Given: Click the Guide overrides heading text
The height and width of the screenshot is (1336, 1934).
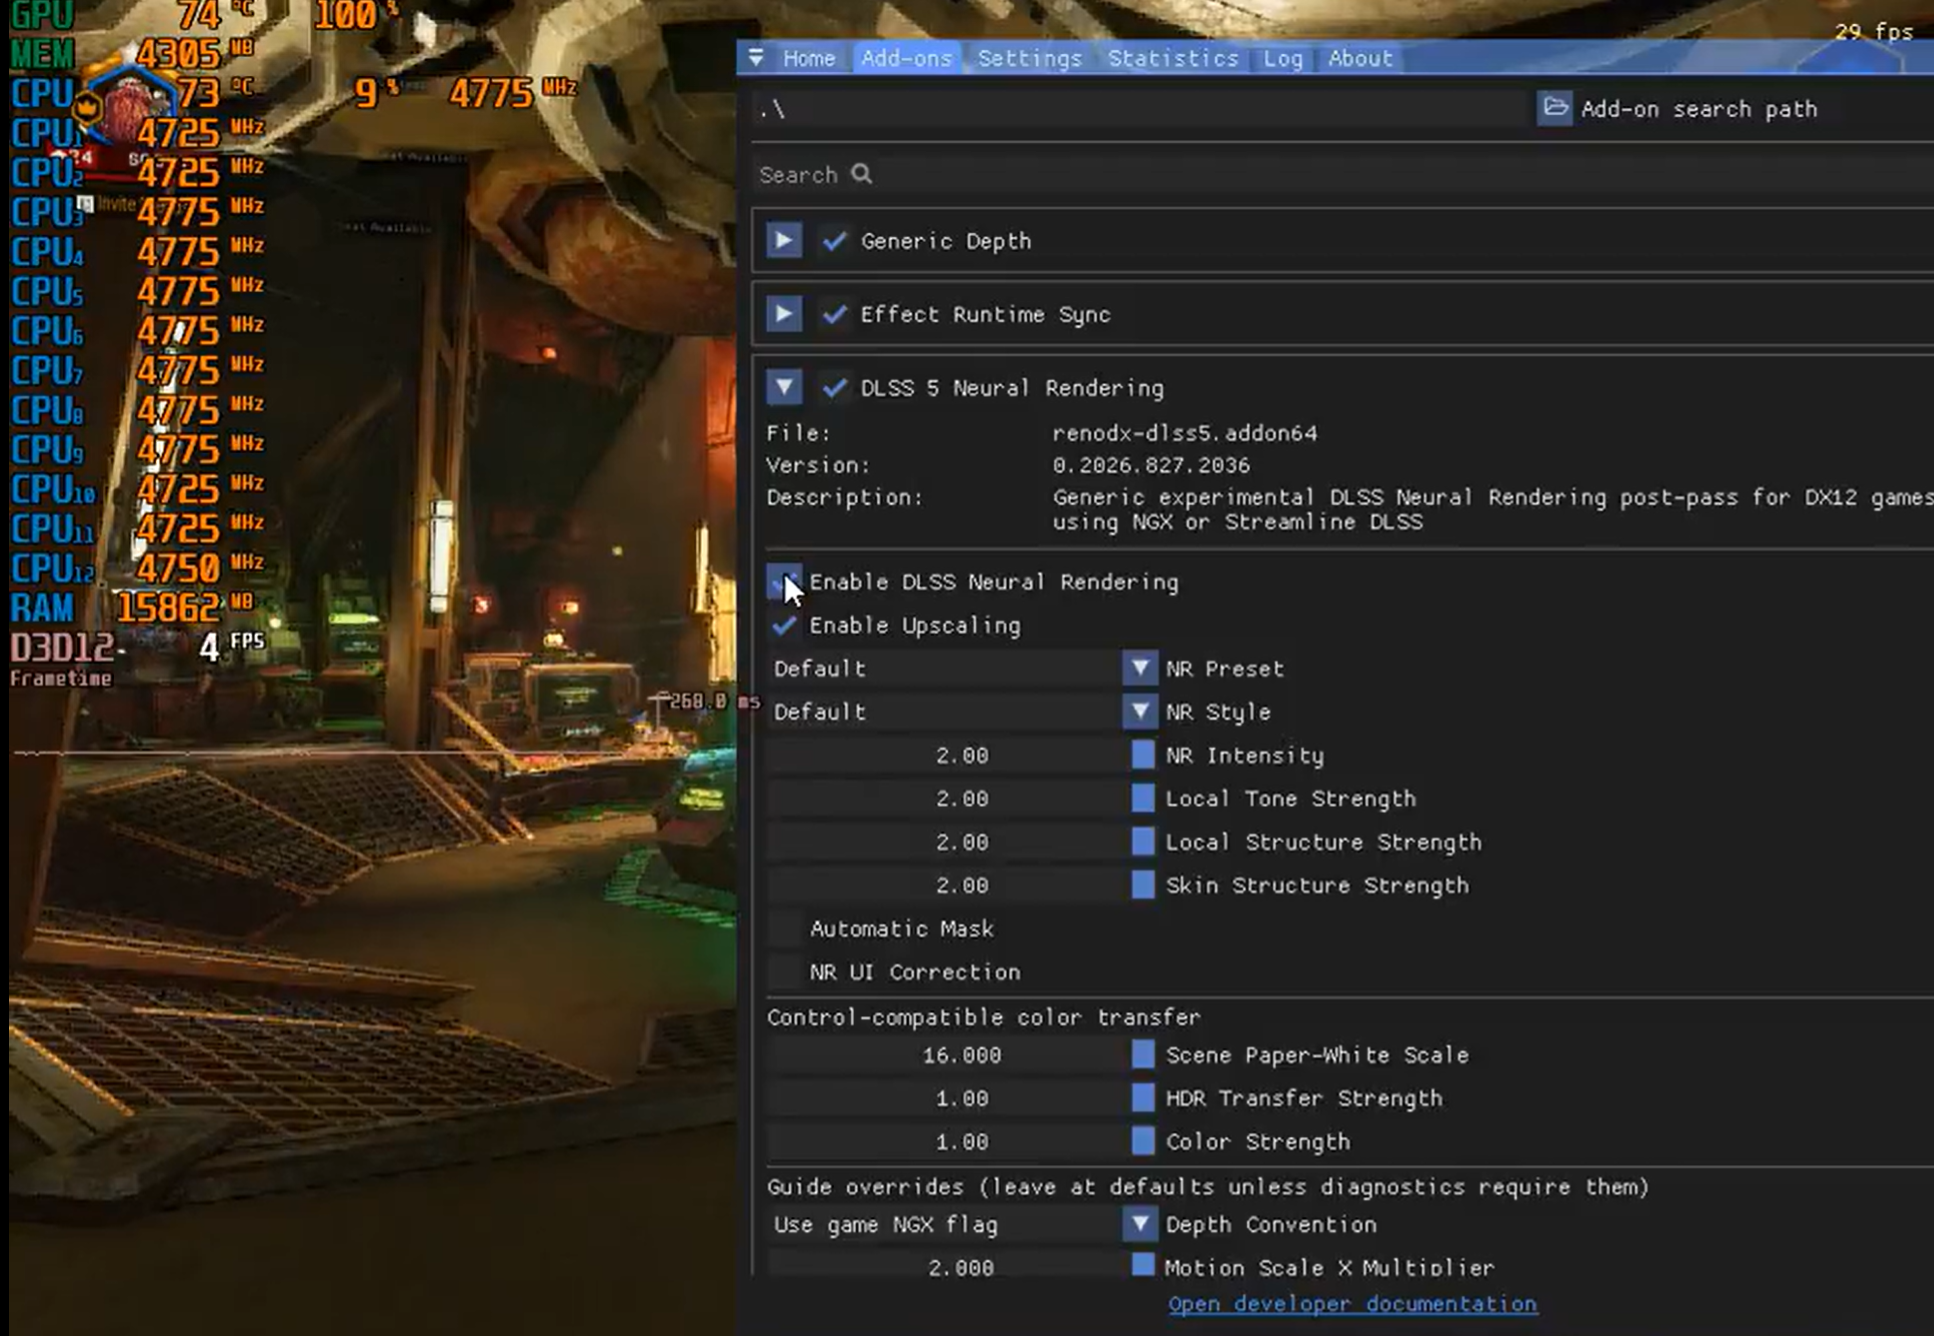Looking at the screenshot, I should (x=1208, y=1187).
